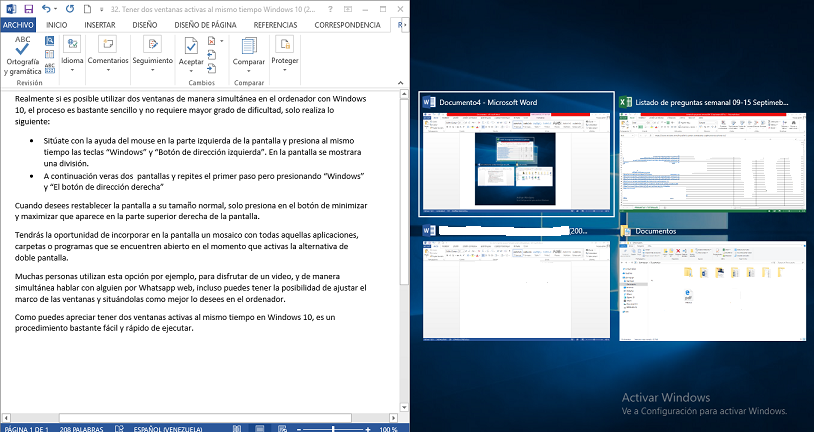
Task: Click paragraph starting 'Muchas personas utilizan'
Action: click(191, 288)
